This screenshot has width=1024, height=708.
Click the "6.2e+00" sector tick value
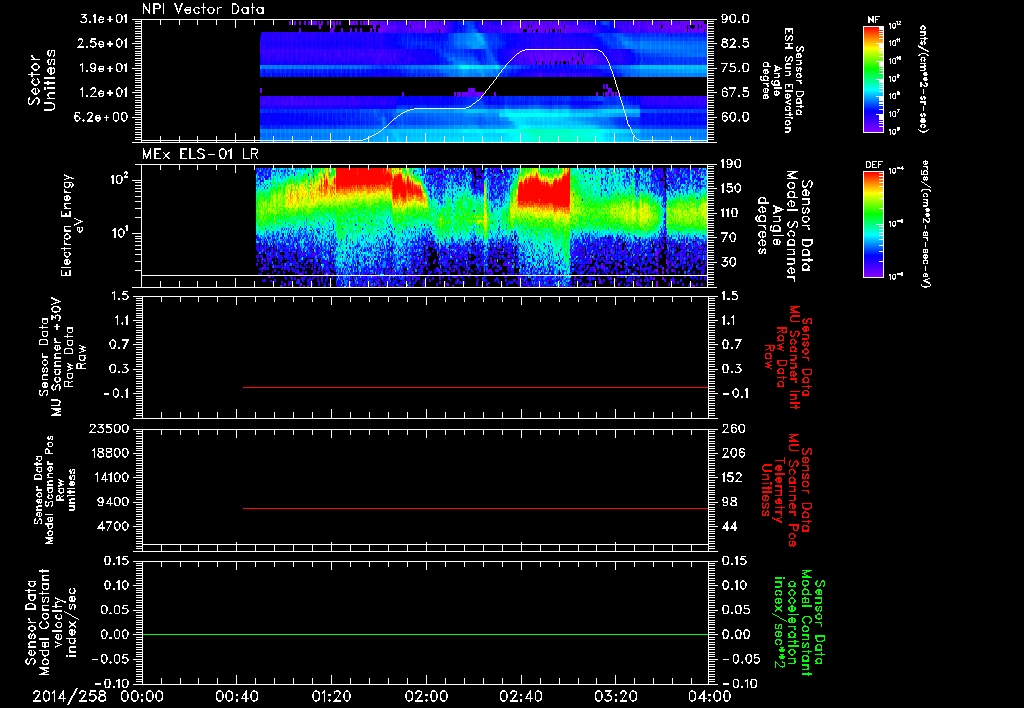(x=101, y=118)
